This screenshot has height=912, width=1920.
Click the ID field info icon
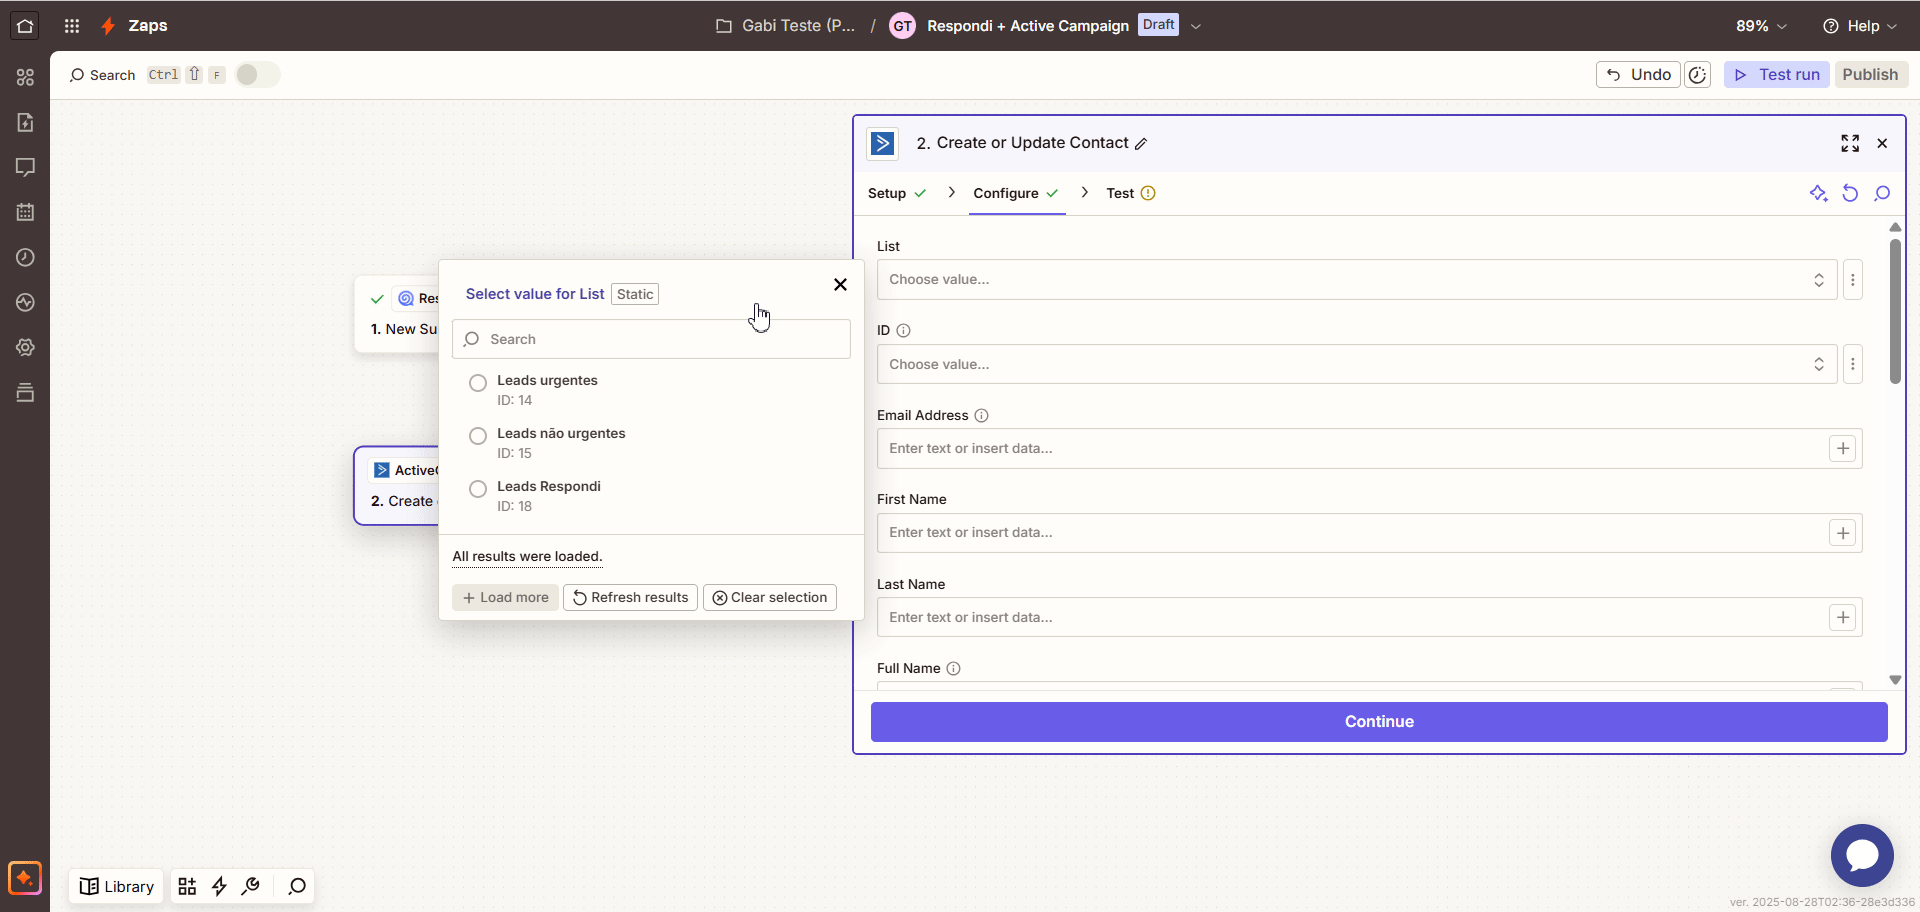pos(903,331)
